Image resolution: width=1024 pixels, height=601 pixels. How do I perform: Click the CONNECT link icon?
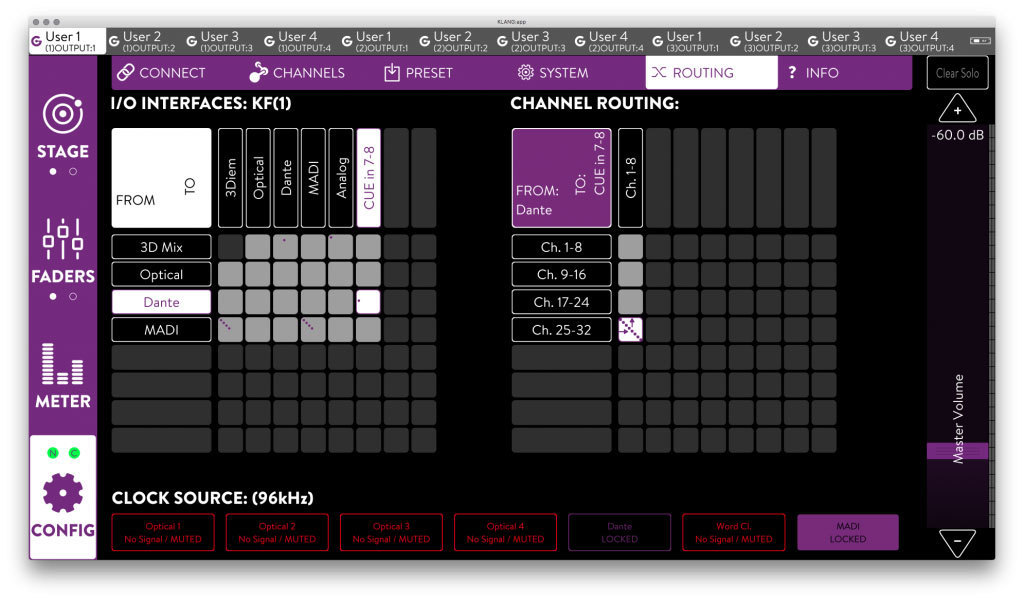point(125,73)
